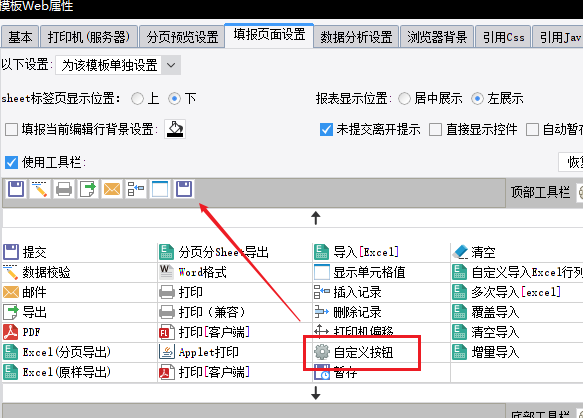Switch to the 基本 tab
The width and height of the screenshot is (583, 418).
[x=20, y=37]
